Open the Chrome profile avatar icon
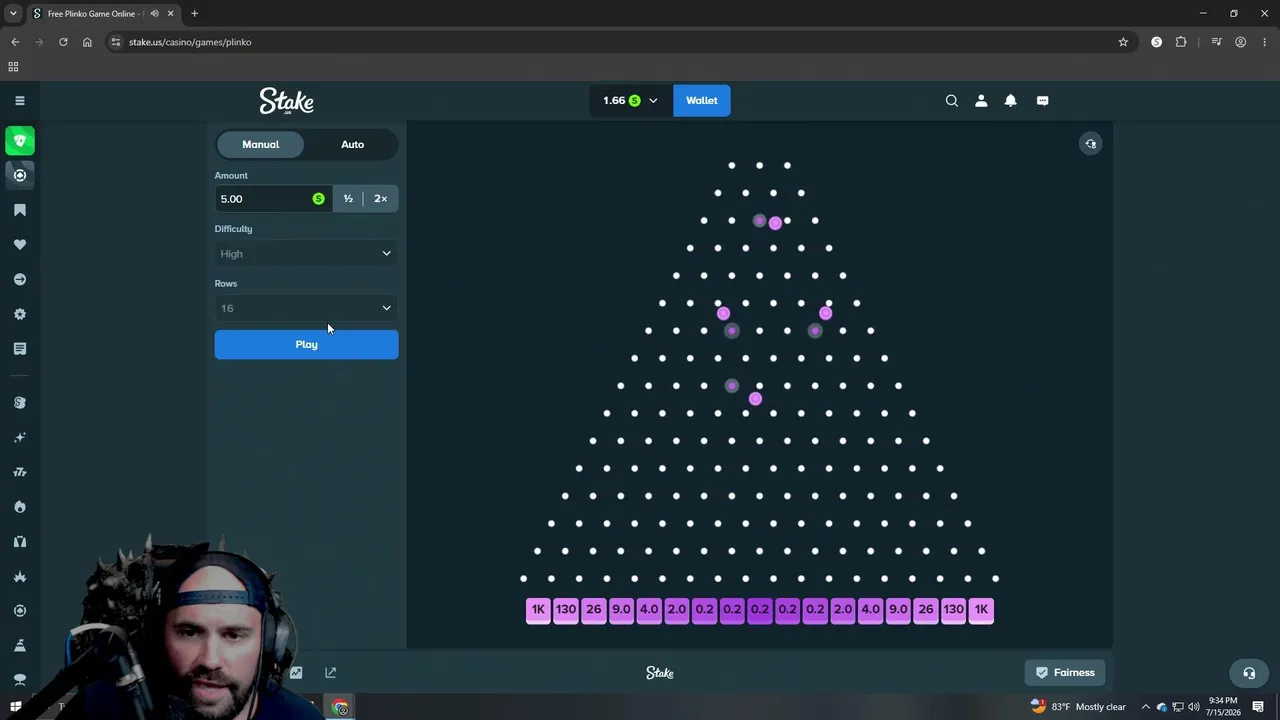This screenshot has width=1280, height=720. coord(1240,42)
